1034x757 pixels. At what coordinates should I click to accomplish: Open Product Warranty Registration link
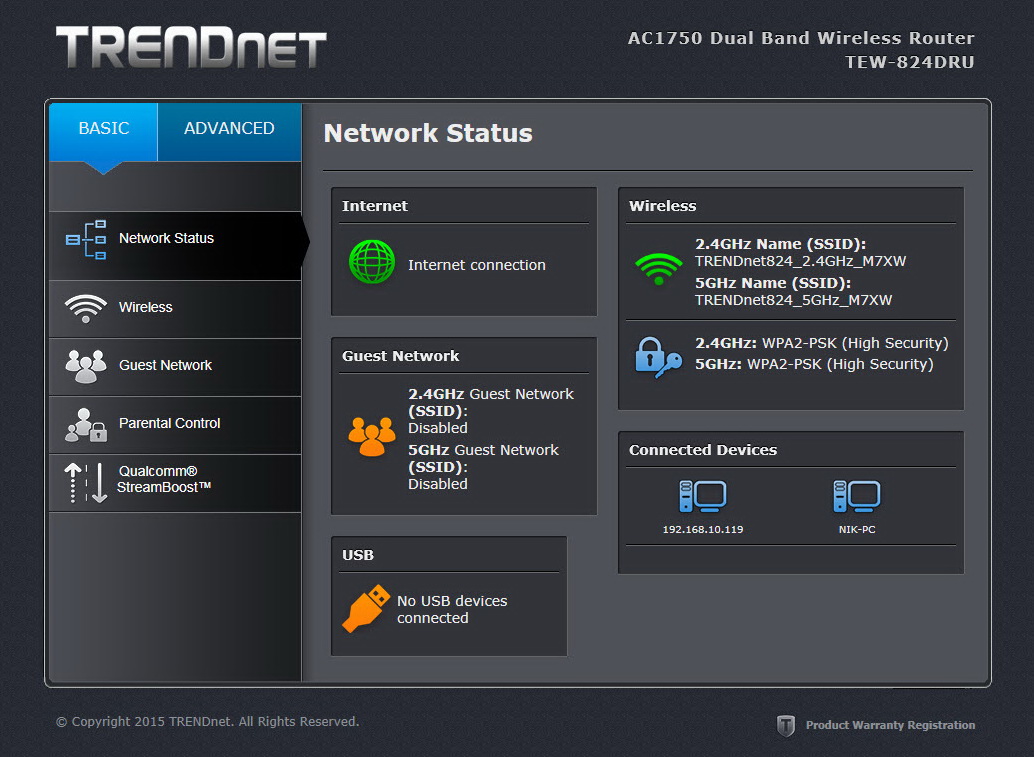(x=890, y=725)
